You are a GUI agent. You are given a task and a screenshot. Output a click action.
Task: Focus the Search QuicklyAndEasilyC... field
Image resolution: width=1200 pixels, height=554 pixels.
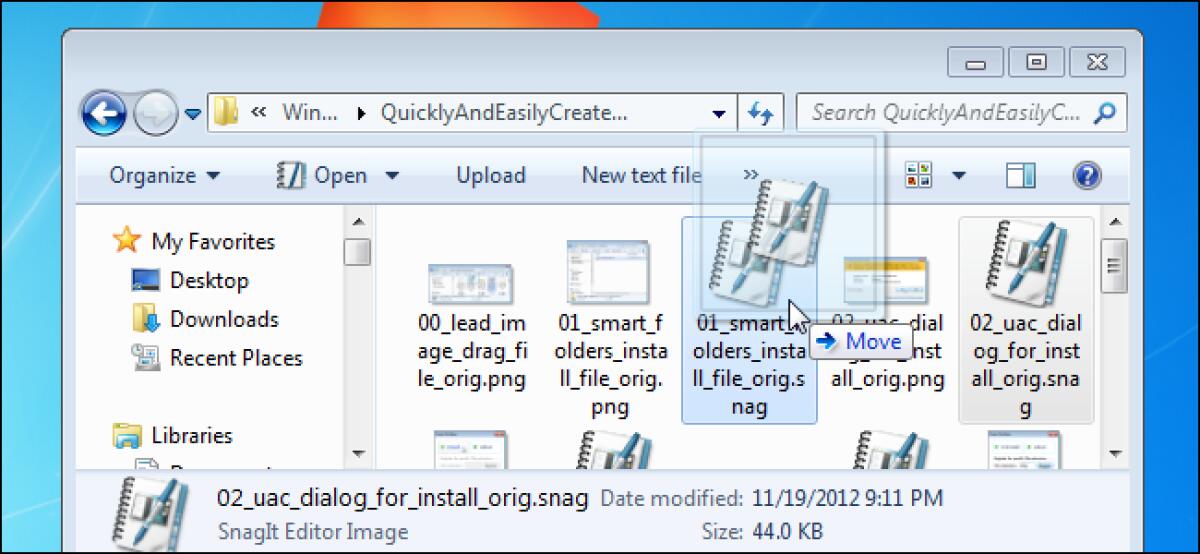click(x=946, y=112)
